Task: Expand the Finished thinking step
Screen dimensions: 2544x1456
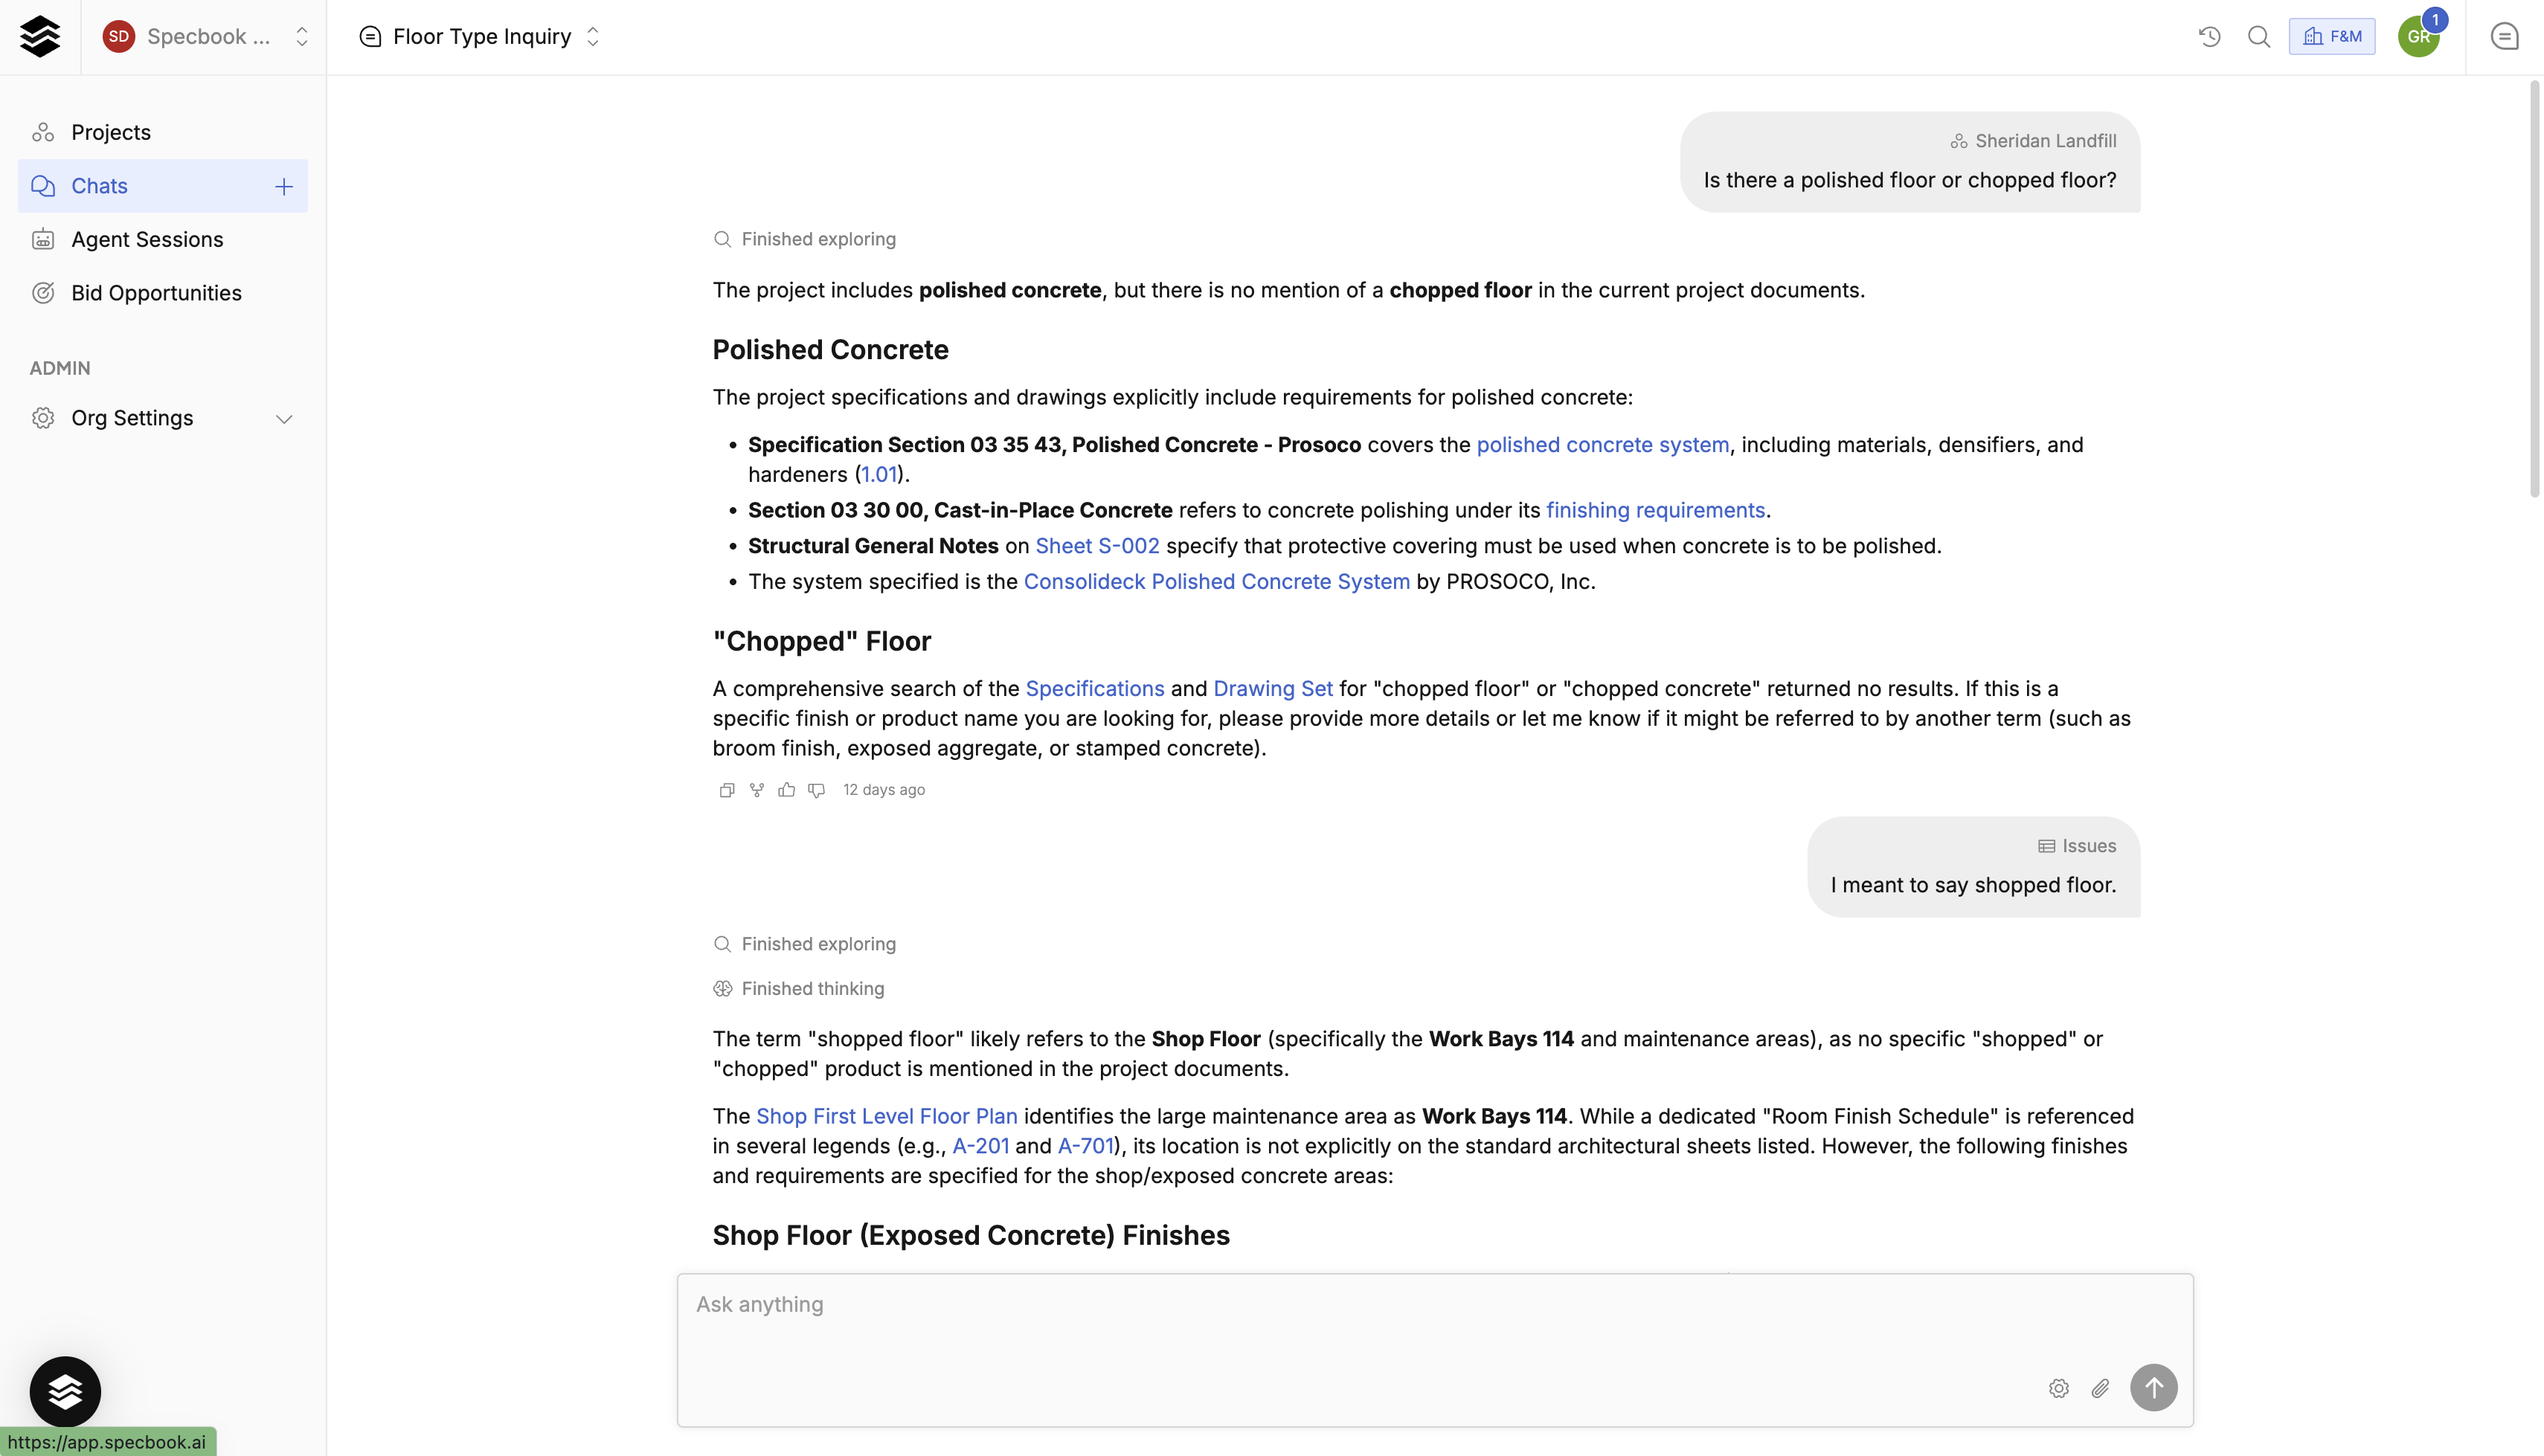Action: [x=799, y=989]
